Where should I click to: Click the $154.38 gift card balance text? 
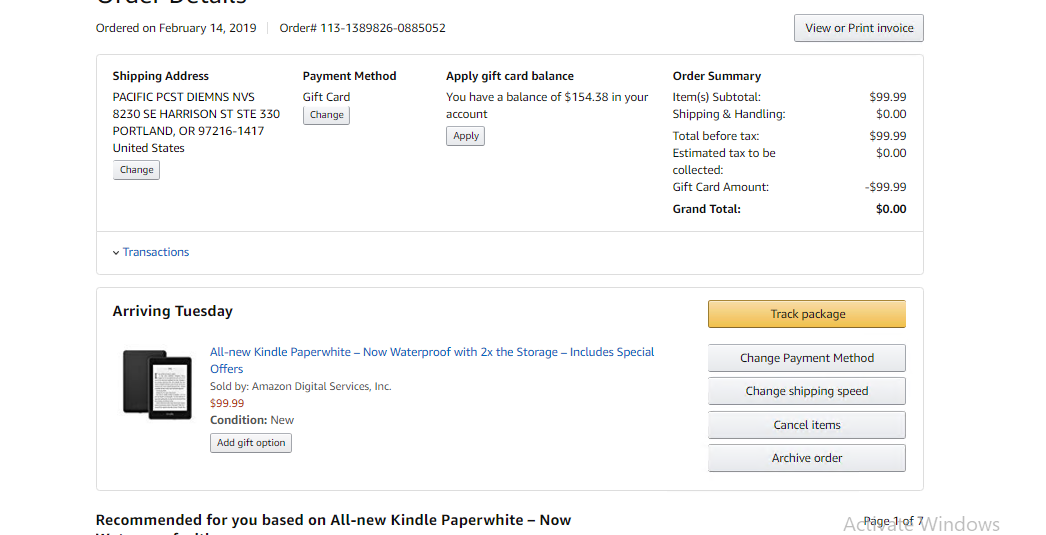(x=586, y=97)
